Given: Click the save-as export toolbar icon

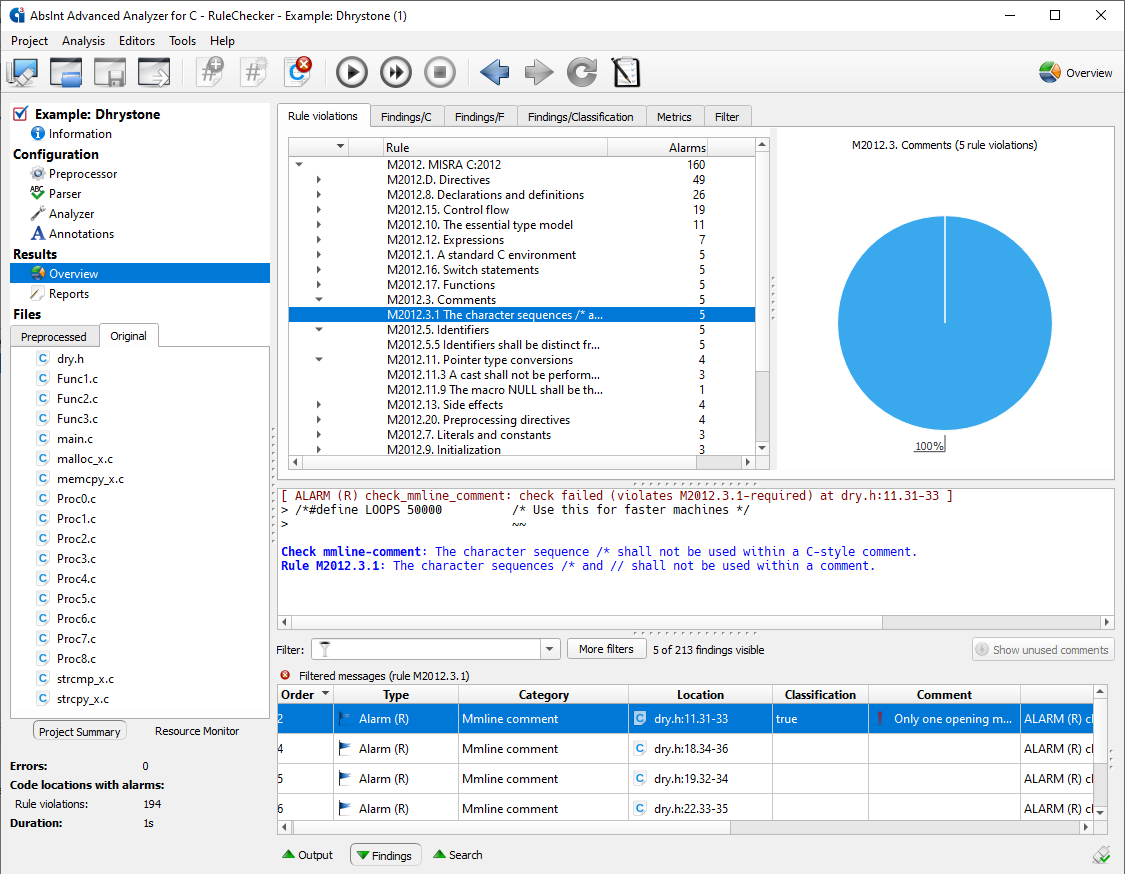Looking at the screenshot, I should point(154,72).
